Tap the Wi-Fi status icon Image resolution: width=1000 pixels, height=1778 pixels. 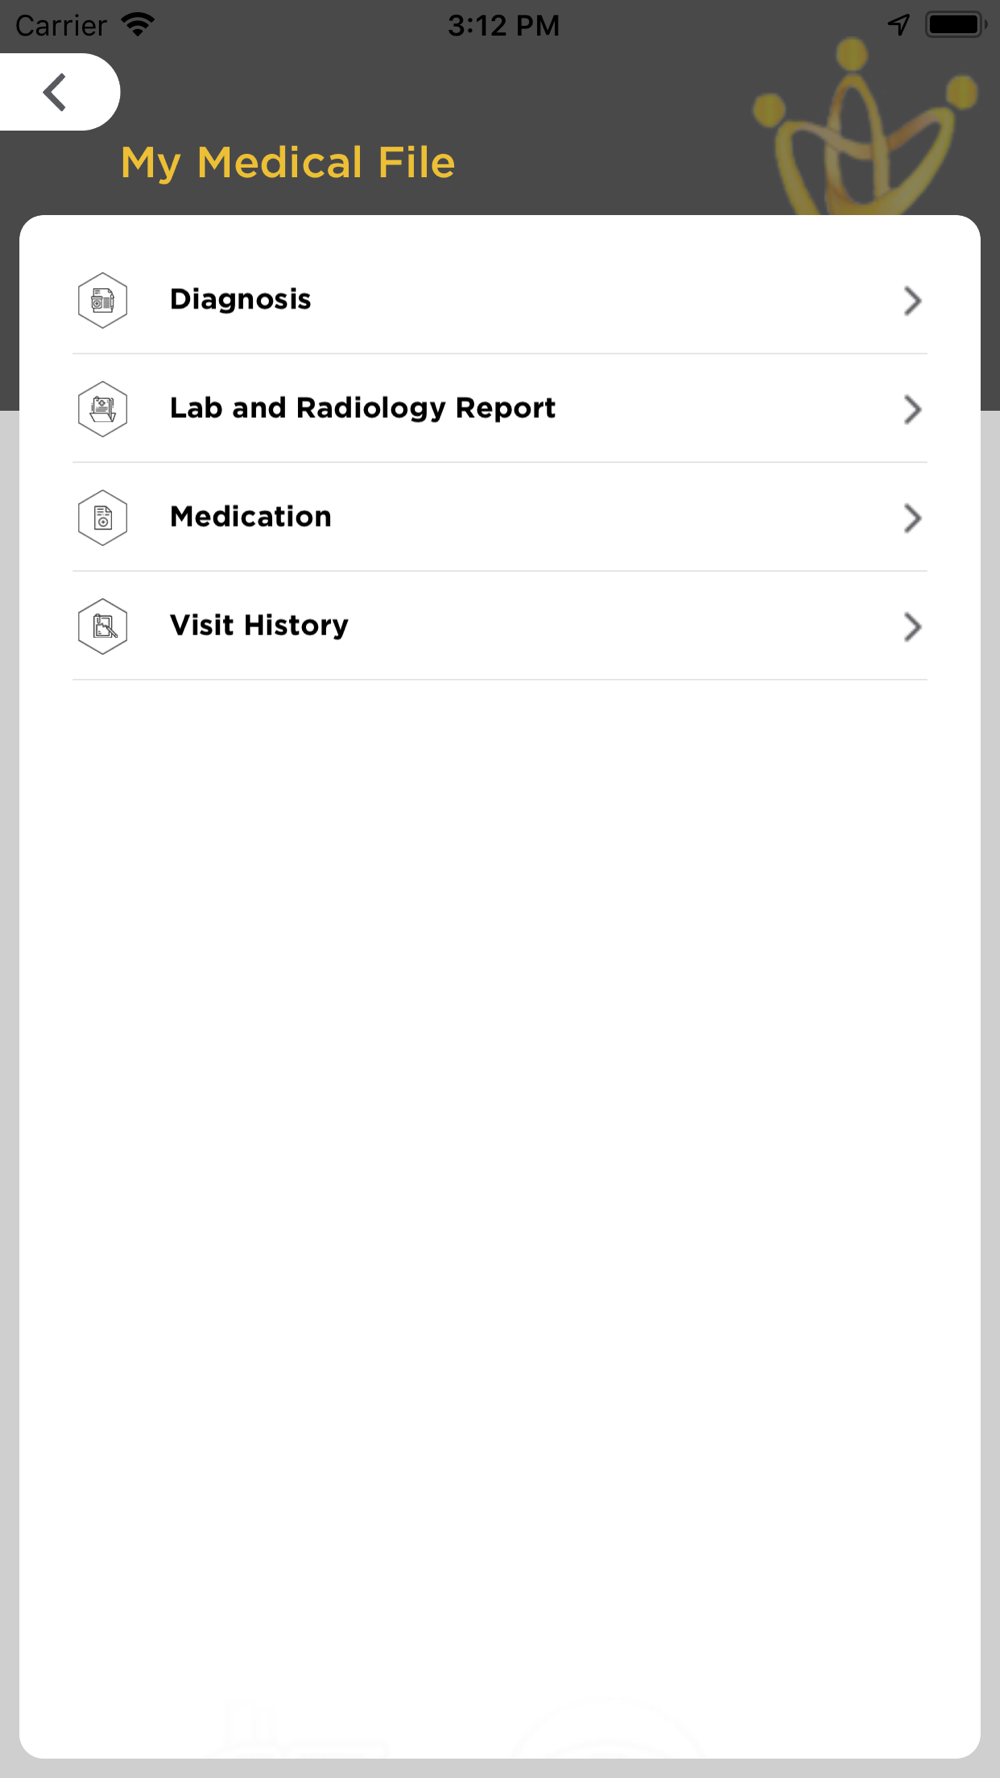click(x=137, y=24)
